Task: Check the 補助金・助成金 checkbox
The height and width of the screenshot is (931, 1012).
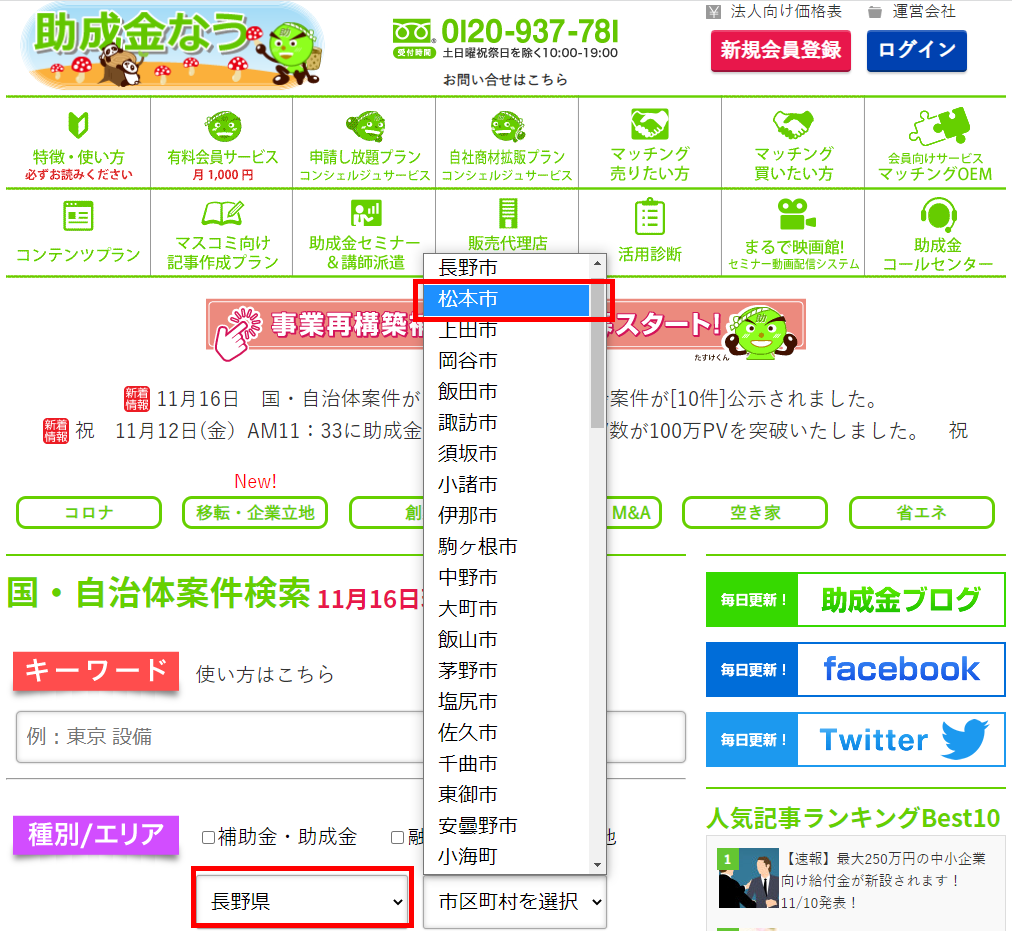Action: (x=208, y=837)
